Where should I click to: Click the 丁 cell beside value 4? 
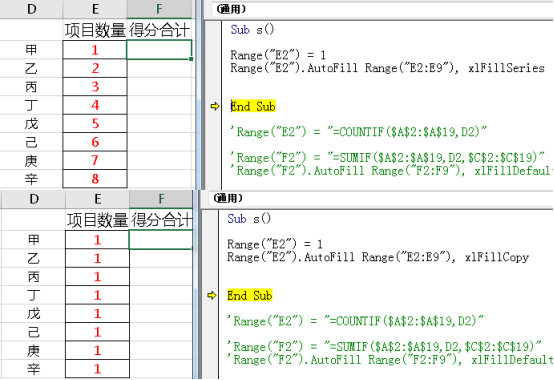(31, 105)
